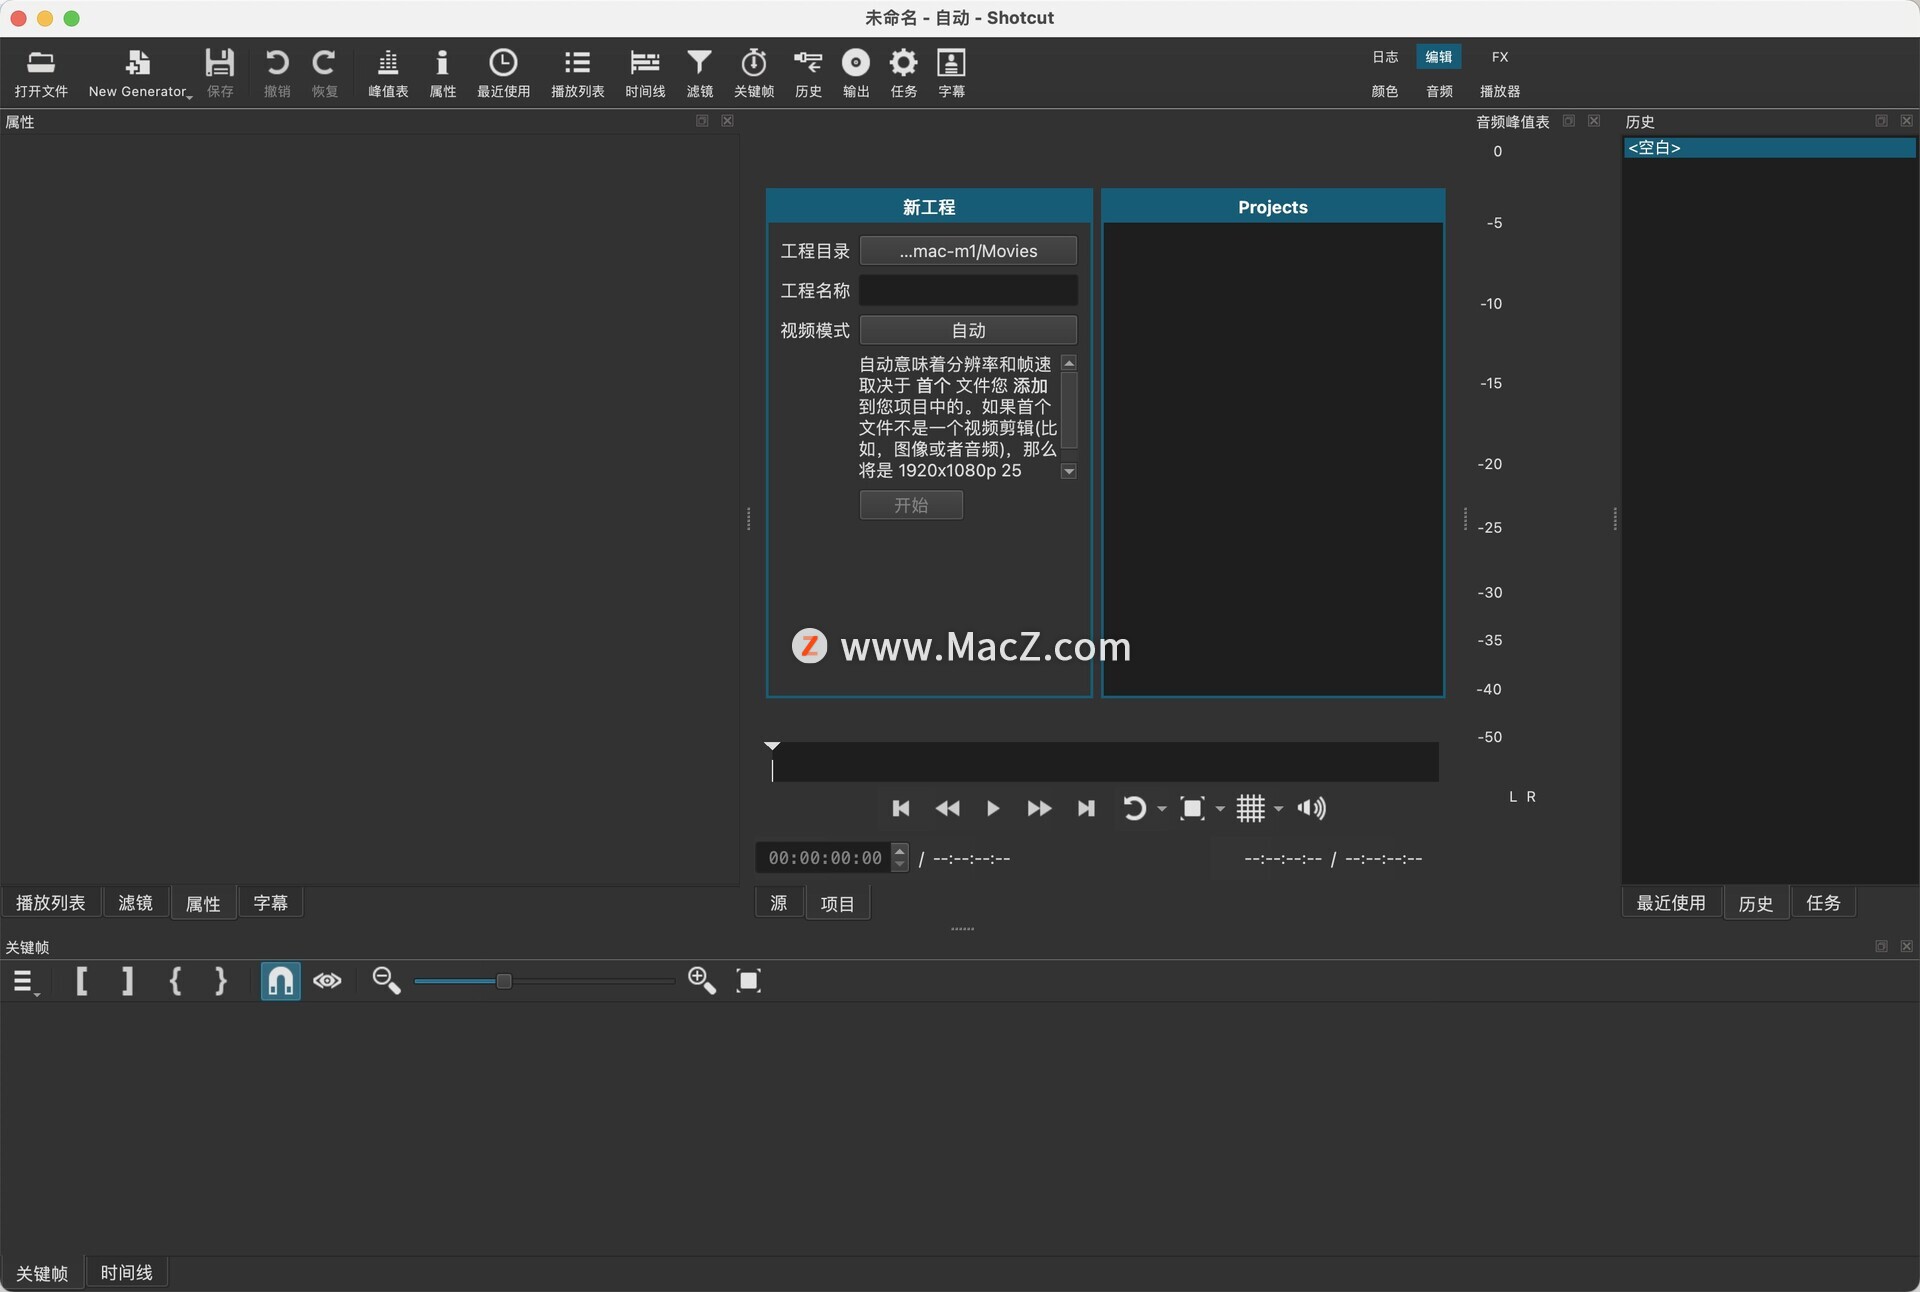Screen dimensions: 1920x1292
Task: Switch to the 颜色 layout
Action: pos(1385,91)
